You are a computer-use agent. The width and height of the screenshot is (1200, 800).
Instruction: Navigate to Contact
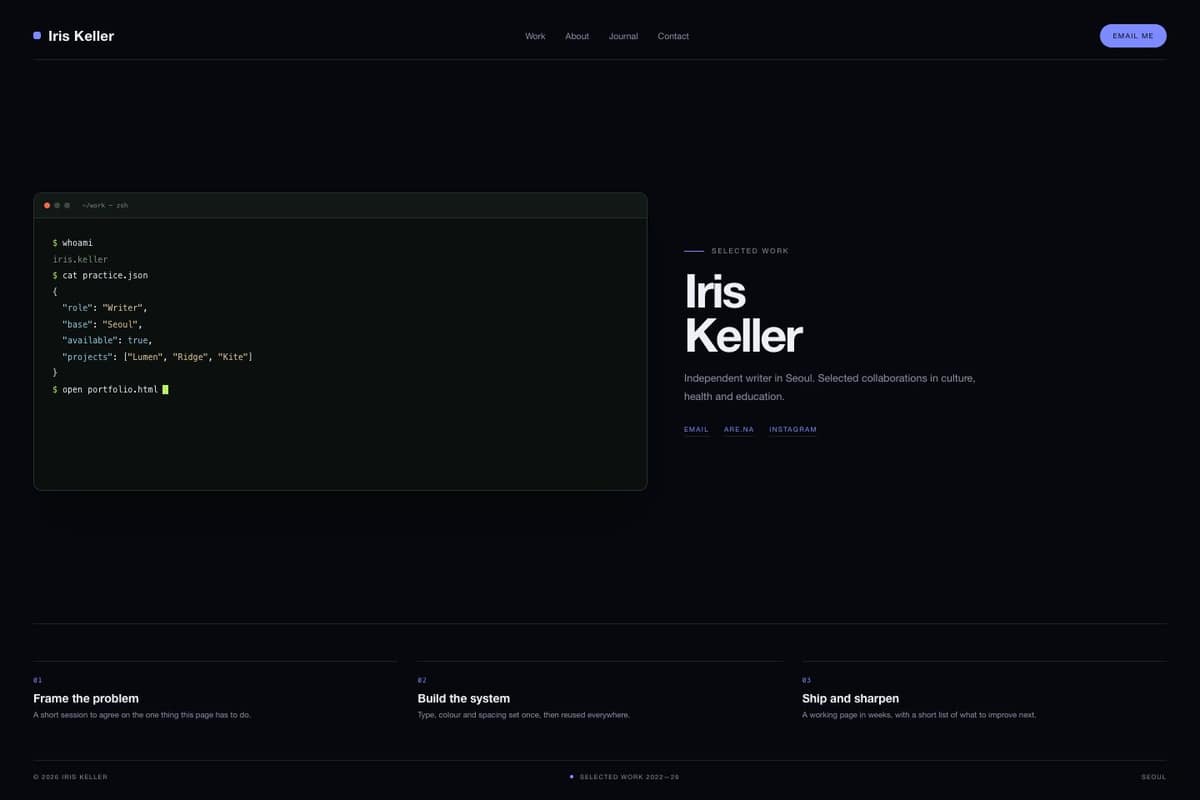(673, 36)
